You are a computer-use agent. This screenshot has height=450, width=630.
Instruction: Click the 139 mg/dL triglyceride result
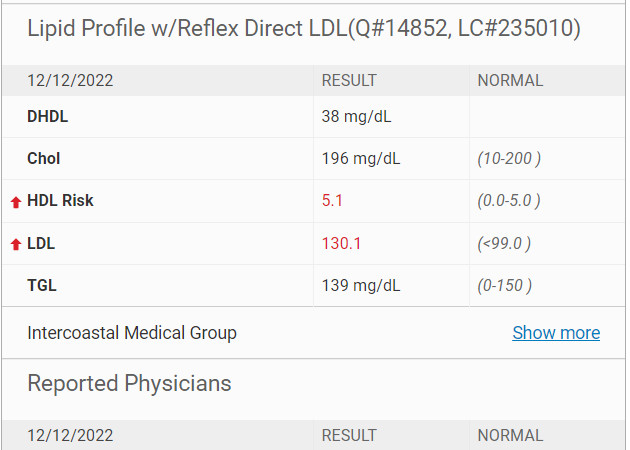pyautogui.click(x=361, y=286)
